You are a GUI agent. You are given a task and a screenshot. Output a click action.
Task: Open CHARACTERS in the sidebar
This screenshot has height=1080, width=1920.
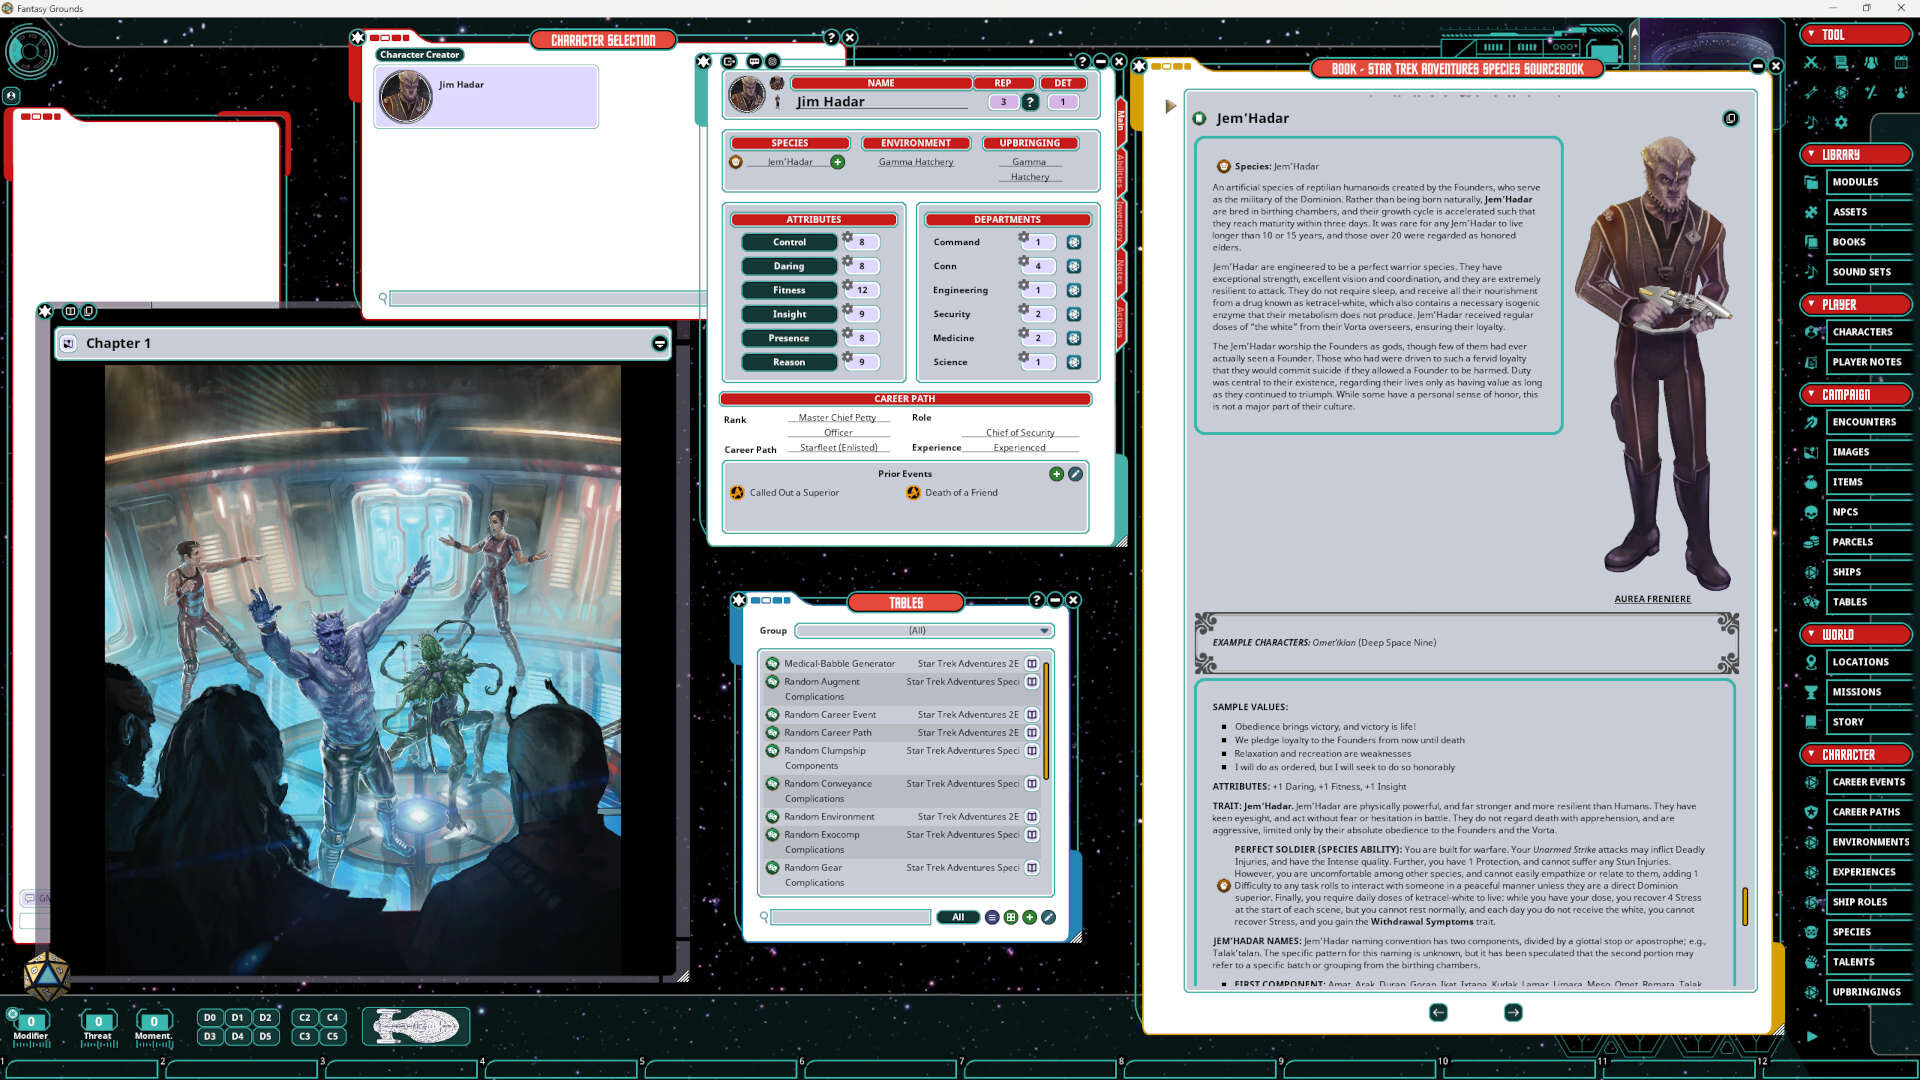click(x=1868, y=332)
